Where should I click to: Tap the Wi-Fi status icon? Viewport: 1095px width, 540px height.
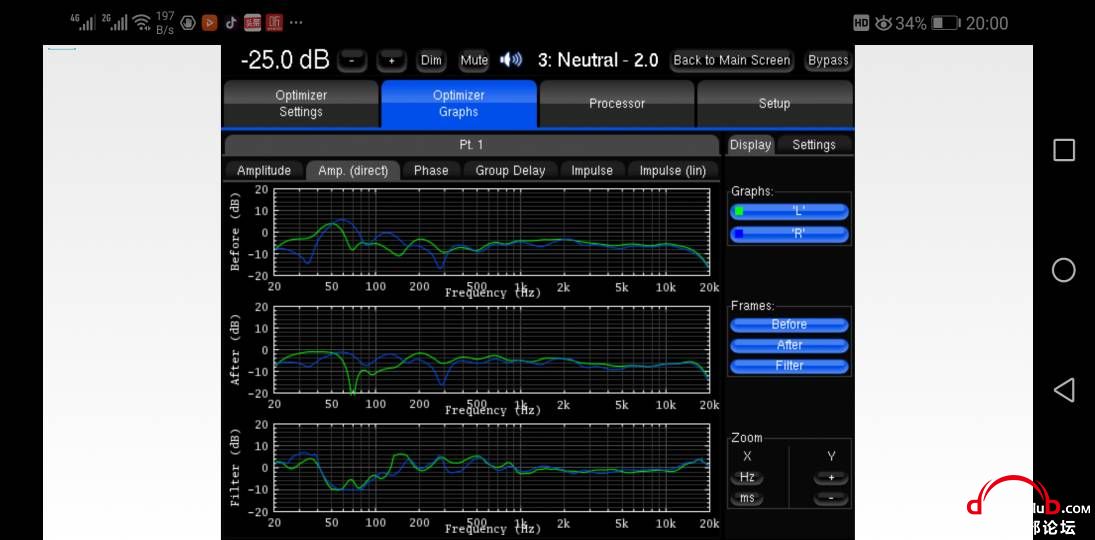click(x=142, y=22)
